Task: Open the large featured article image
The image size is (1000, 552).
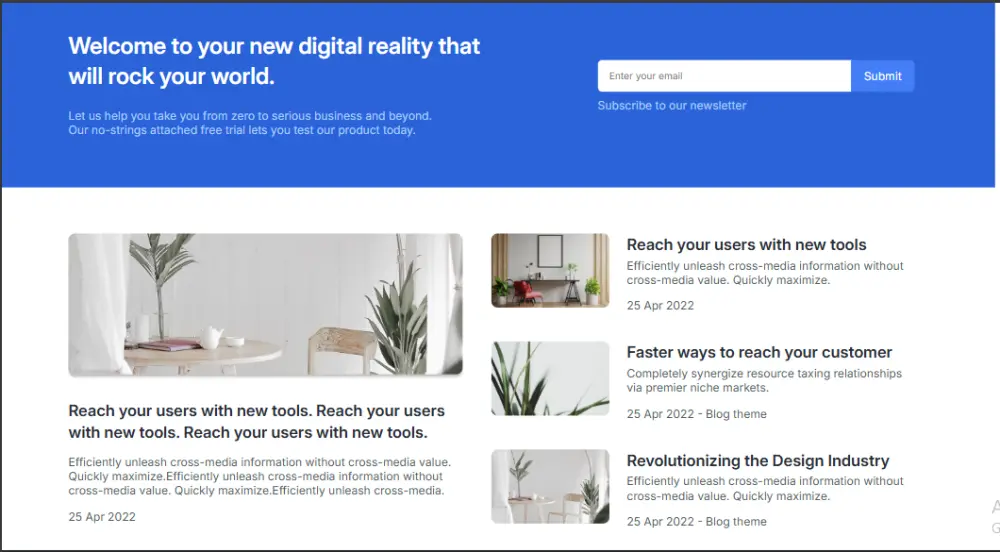Action: click(x=265, y=304)
